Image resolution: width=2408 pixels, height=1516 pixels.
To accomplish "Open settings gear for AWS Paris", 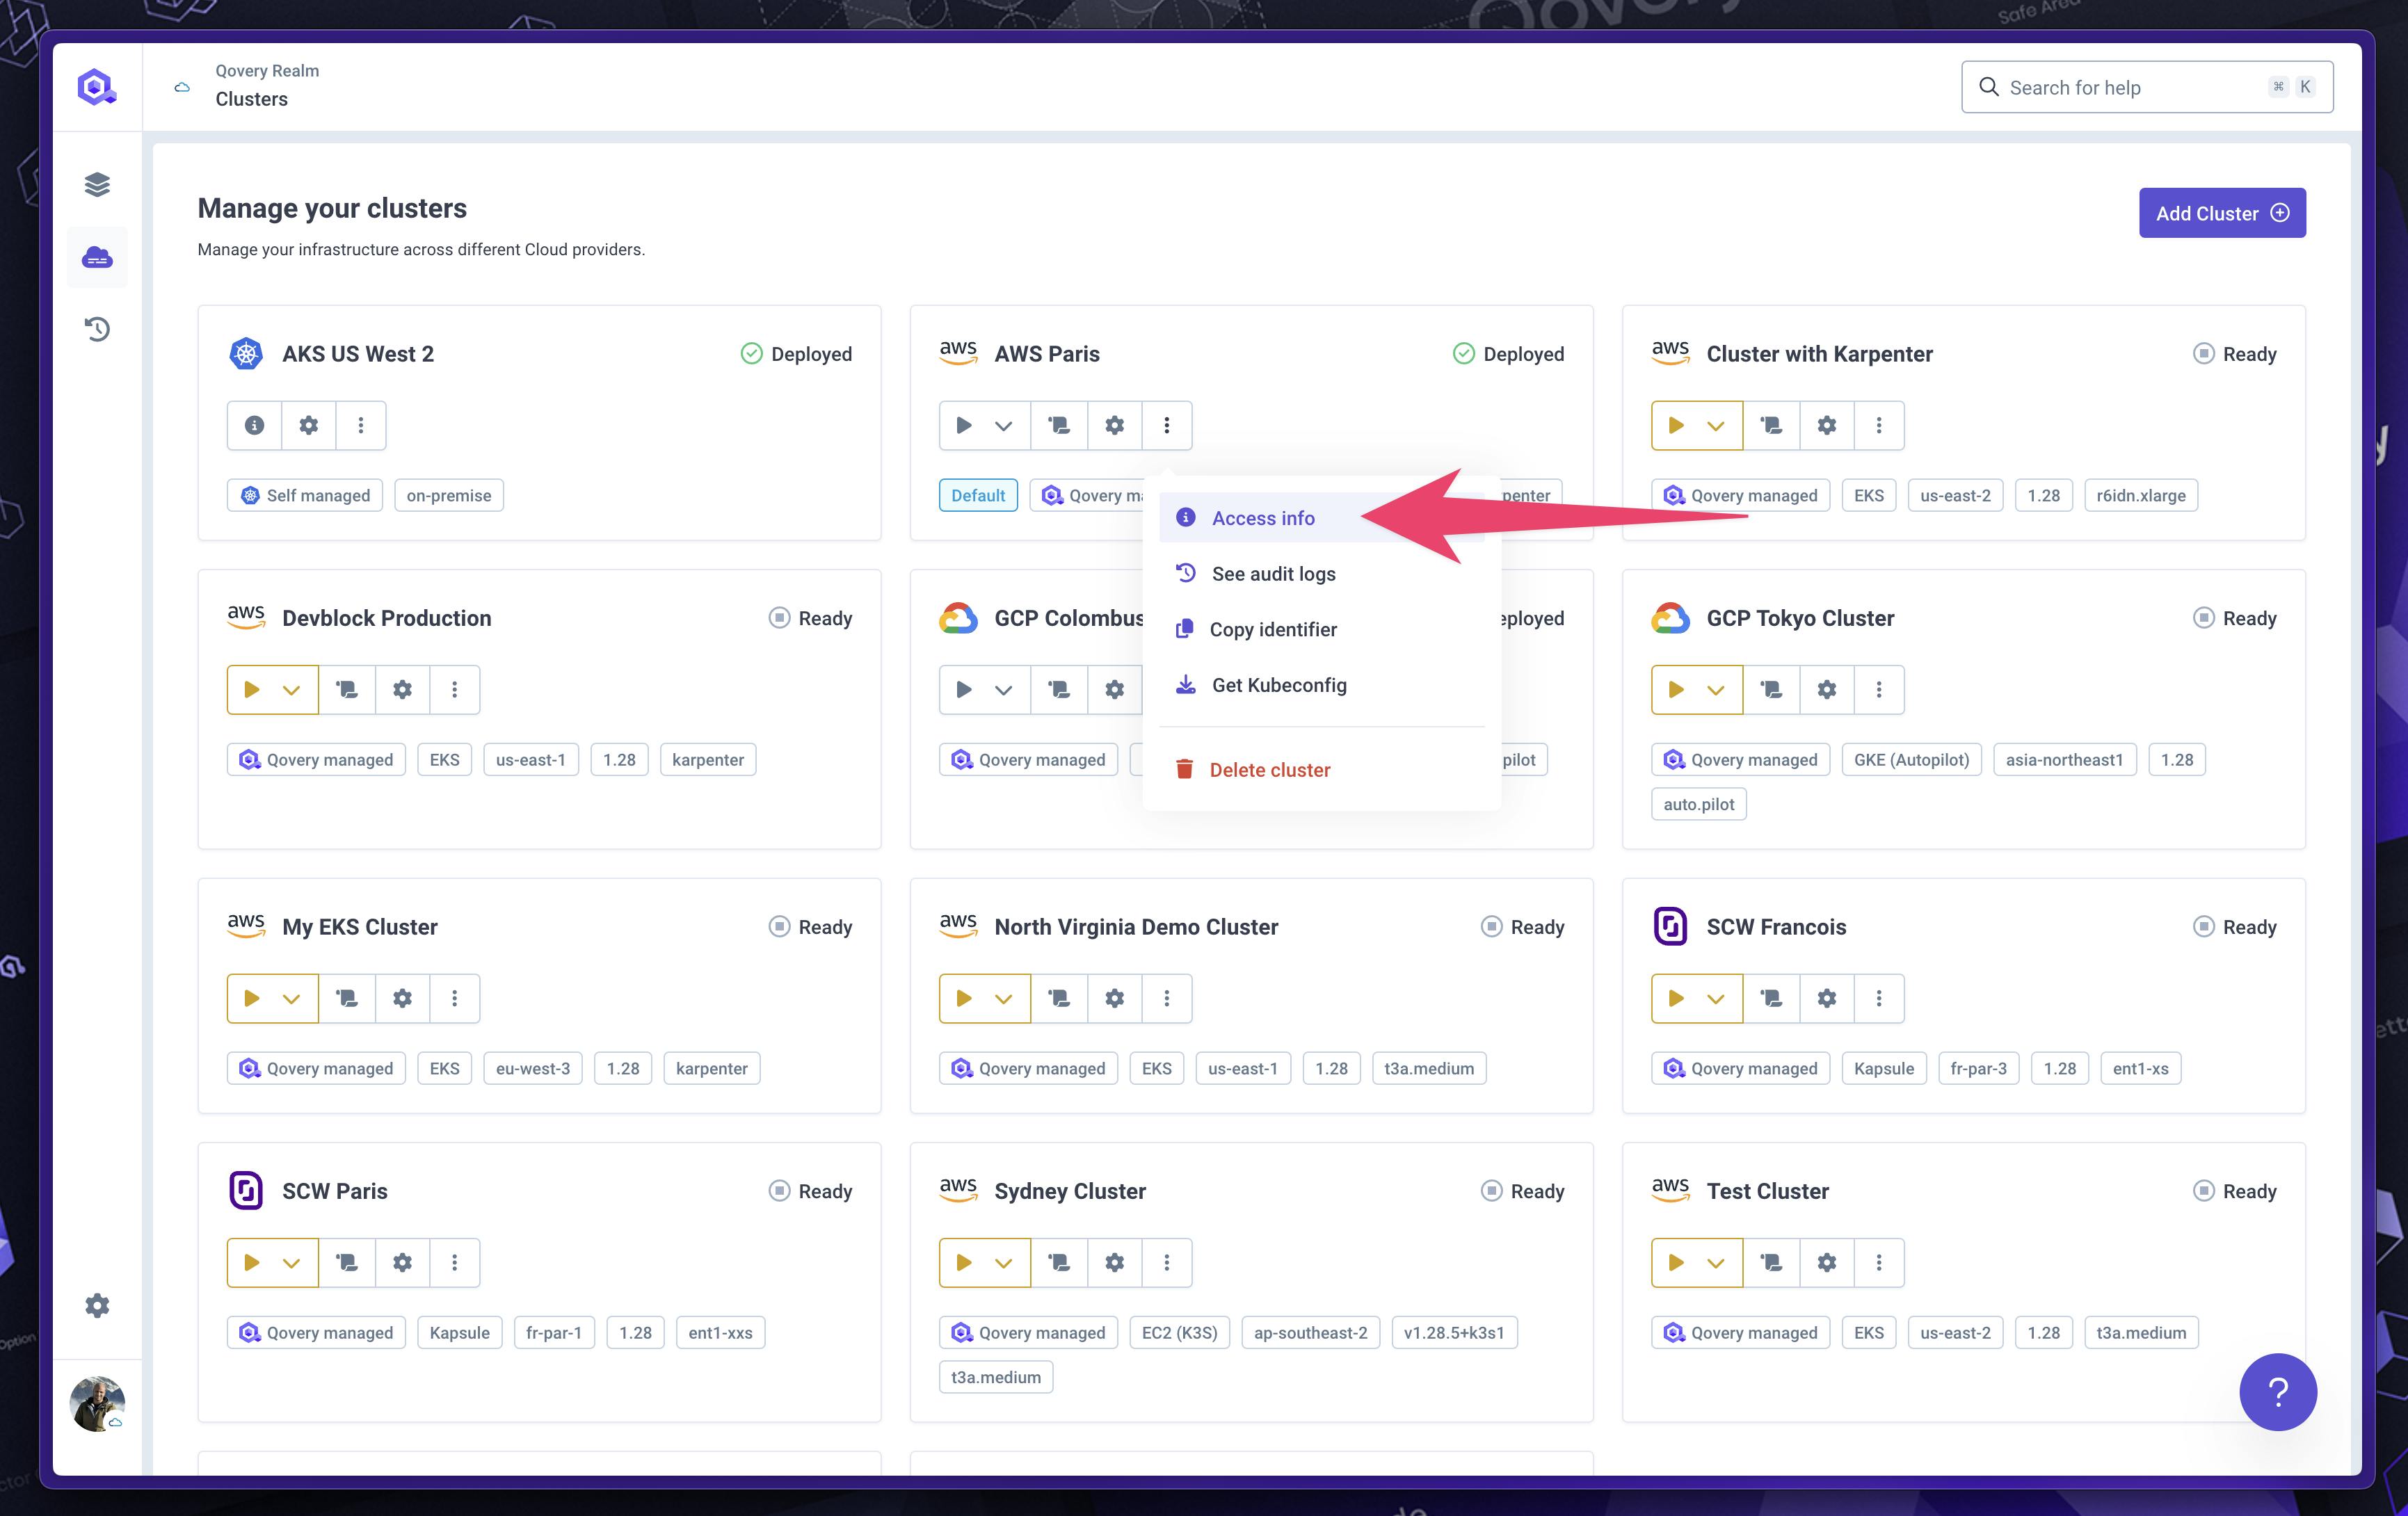I will [x=1114, y=425].
